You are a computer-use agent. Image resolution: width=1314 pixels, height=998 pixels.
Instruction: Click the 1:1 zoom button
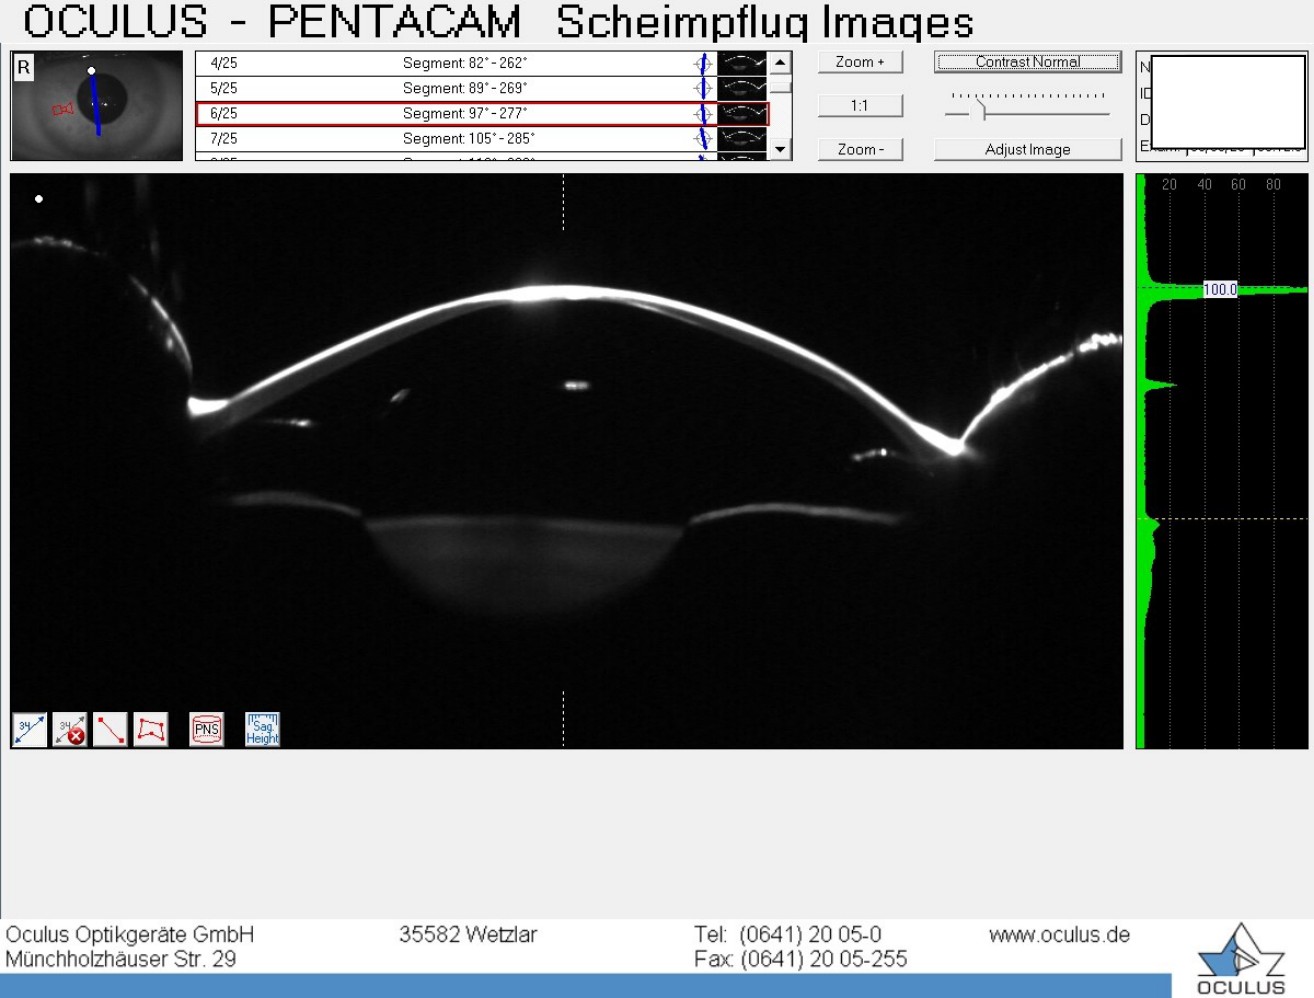click(860, 105)
